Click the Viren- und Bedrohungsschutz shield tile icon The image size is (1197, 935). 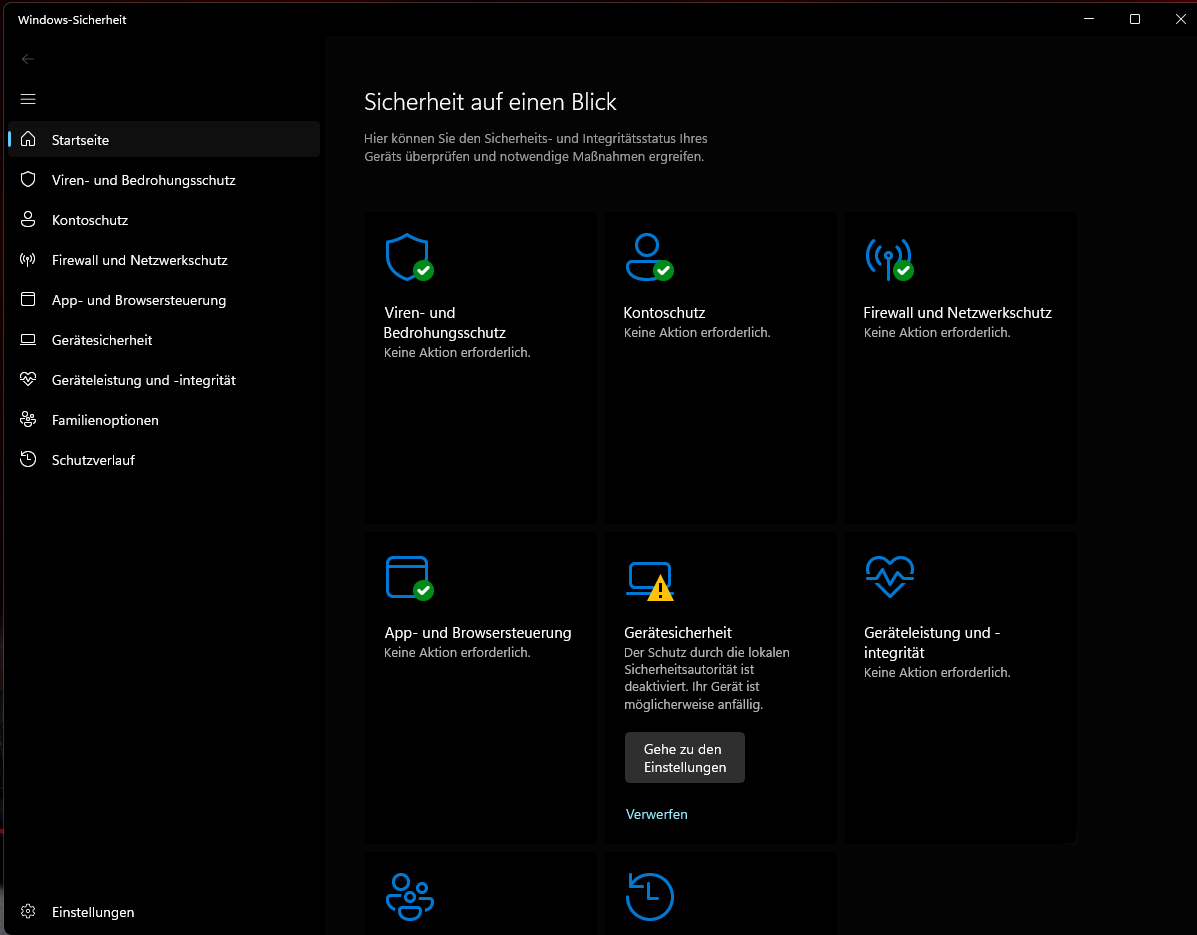[x=408, y=257]
